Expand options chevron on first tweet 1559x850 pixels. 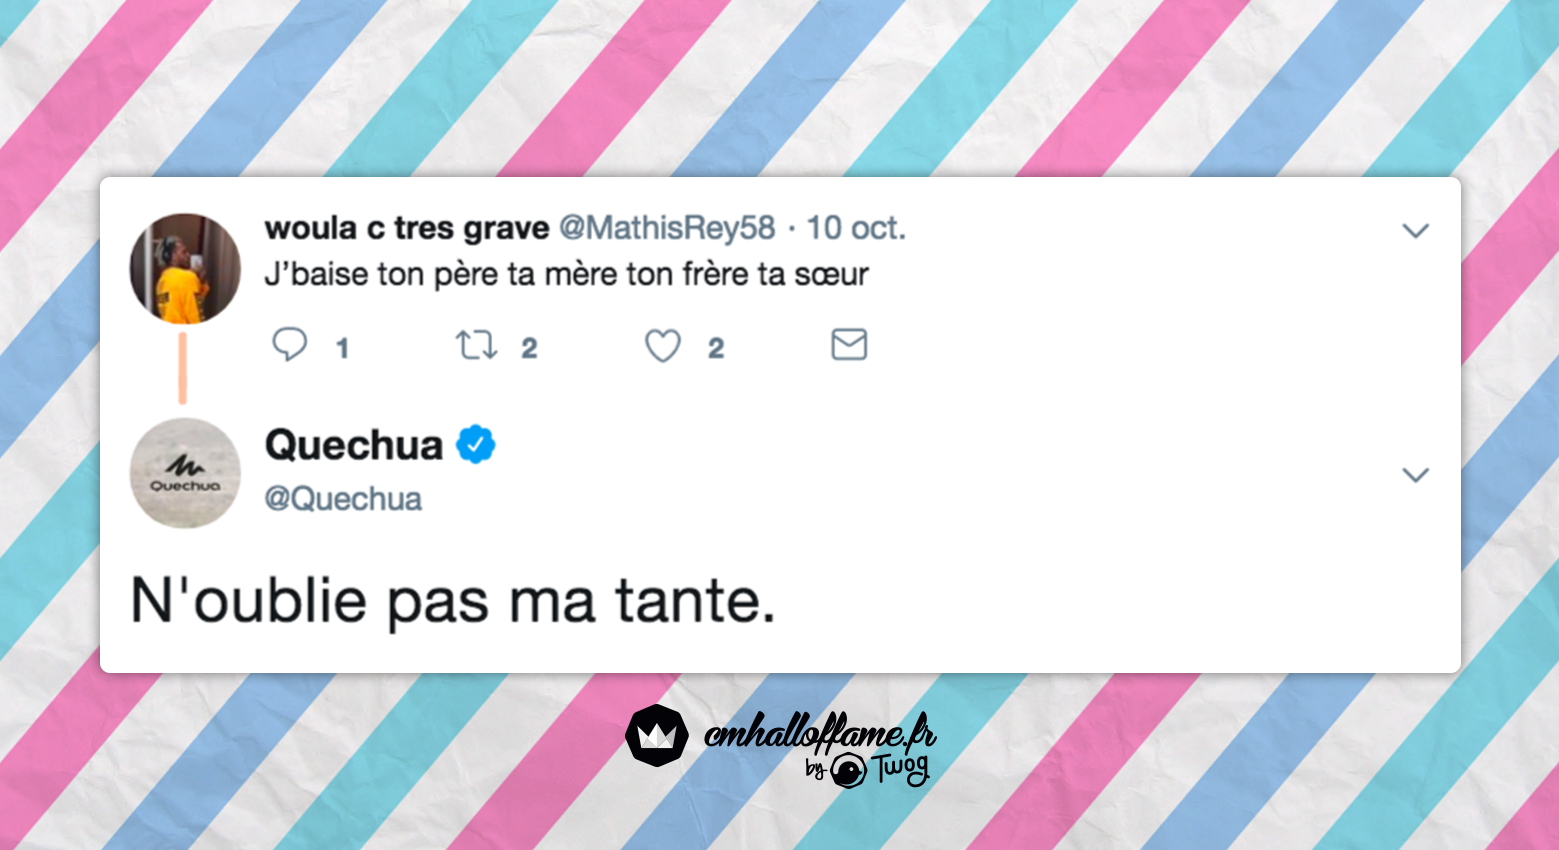coord(1415,231)
